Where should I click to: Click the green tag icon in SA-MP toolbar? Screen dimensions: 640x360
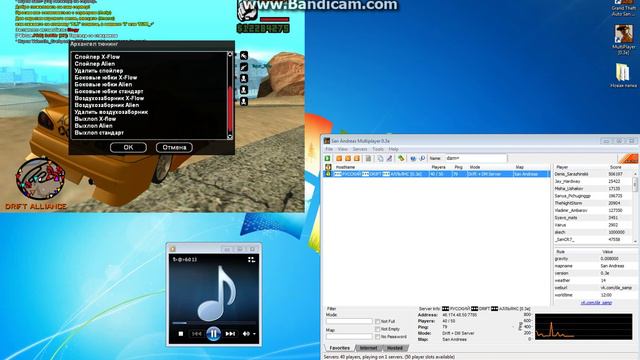click(x=401, y=158)
